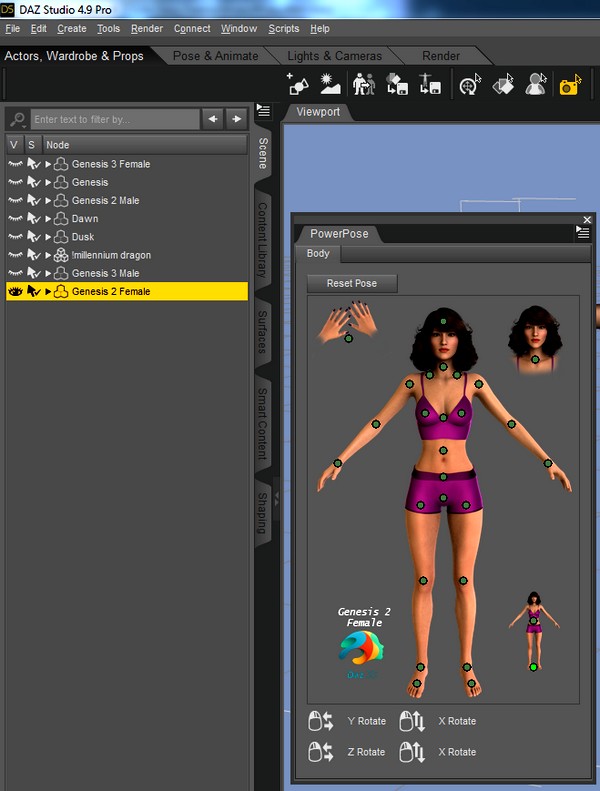Toggle visibility eye for Genesis 2 Male
600x791 pixels.
(15, 200)
